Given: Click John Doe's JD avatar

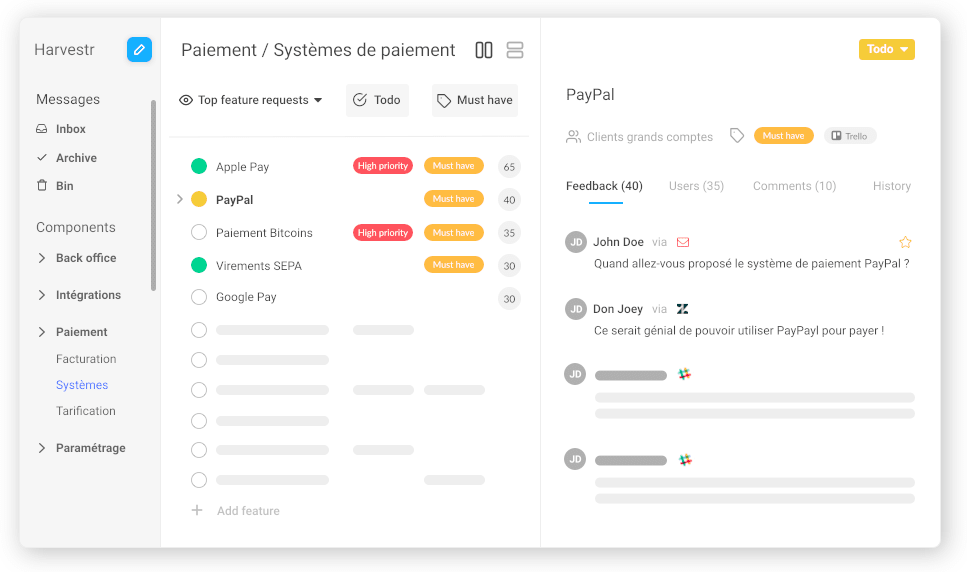Looking at the screenshot, I should pyautogui.click(x=576, y=242).
